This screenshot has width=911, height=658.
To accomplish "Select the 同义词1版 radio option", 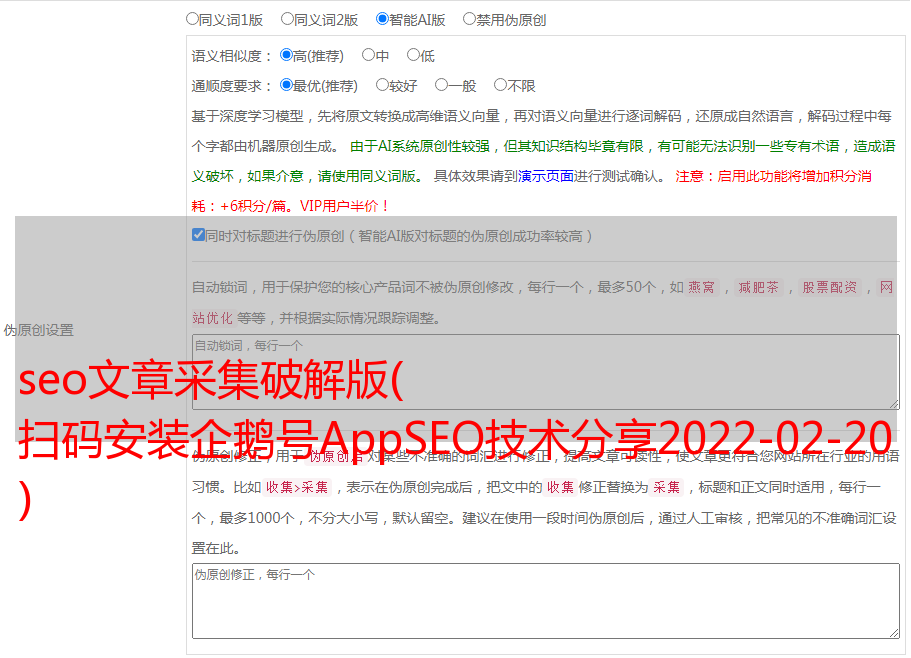I will tap(192, 19).
